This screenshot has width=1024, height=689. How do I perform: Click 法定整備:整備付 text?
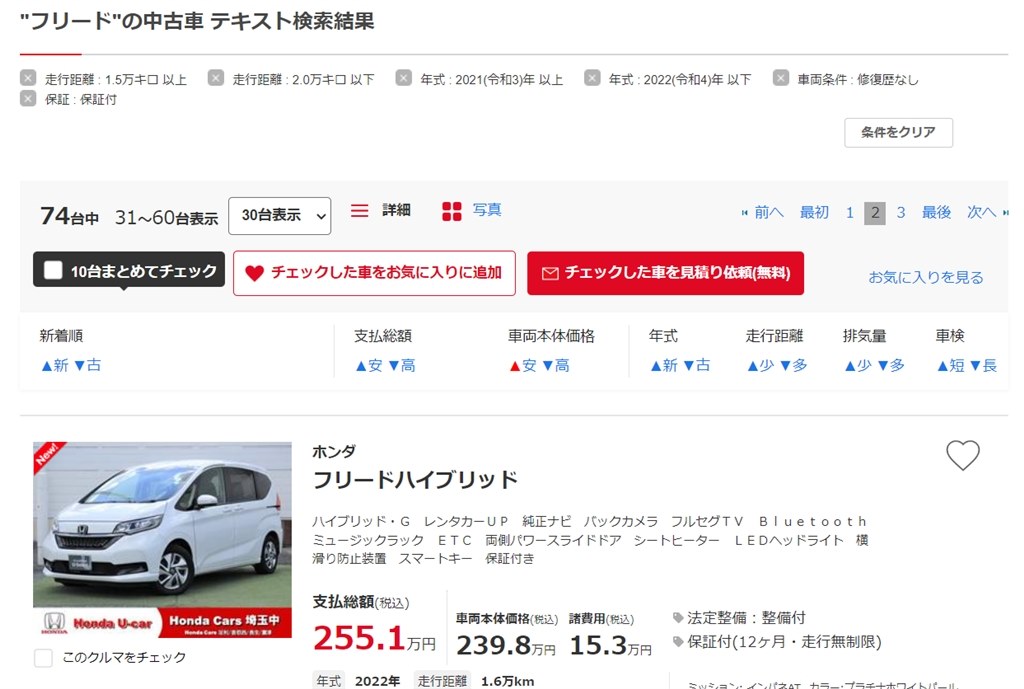coord(746,618)
